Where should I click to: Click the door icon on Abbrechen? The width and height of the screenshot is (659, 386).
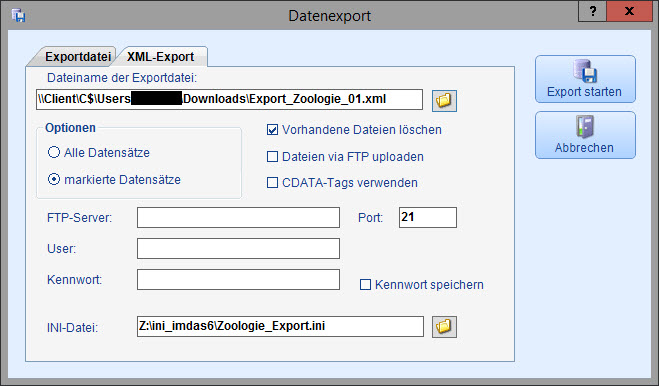(x=585, y=127)
